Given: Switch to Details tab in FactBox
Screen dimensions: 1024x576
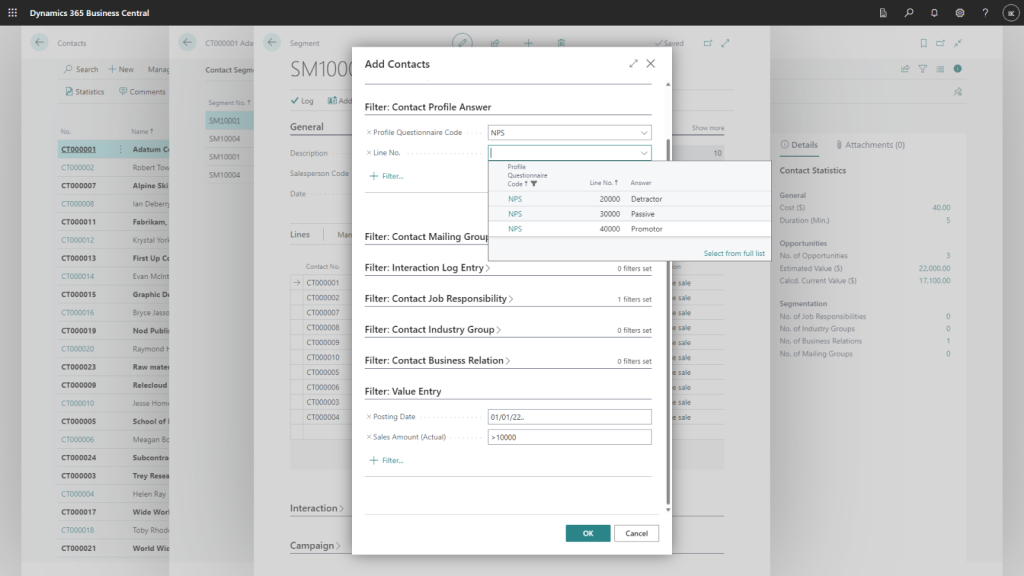Looking at the screenshot, I should 799,145.
